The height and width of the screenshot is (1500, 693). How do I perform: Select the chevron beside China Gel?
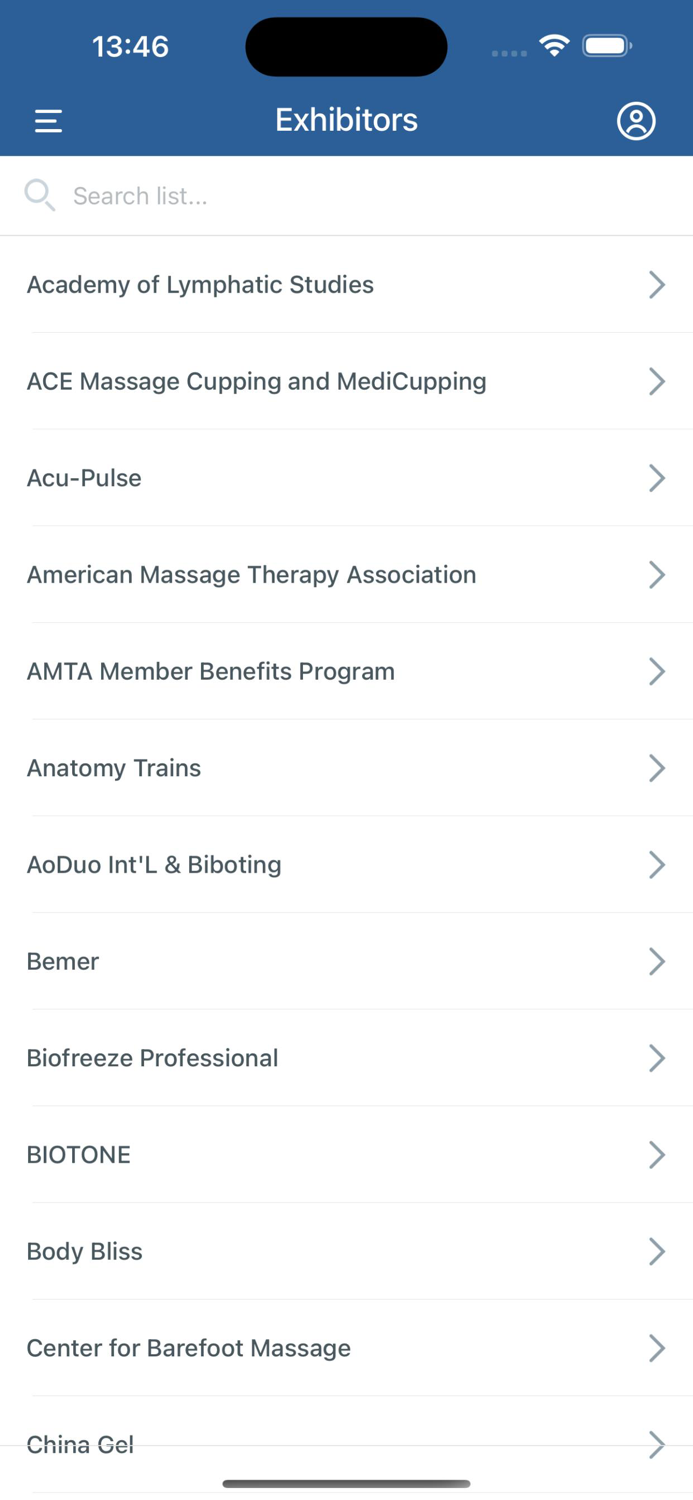click(x=657, y=1444)
